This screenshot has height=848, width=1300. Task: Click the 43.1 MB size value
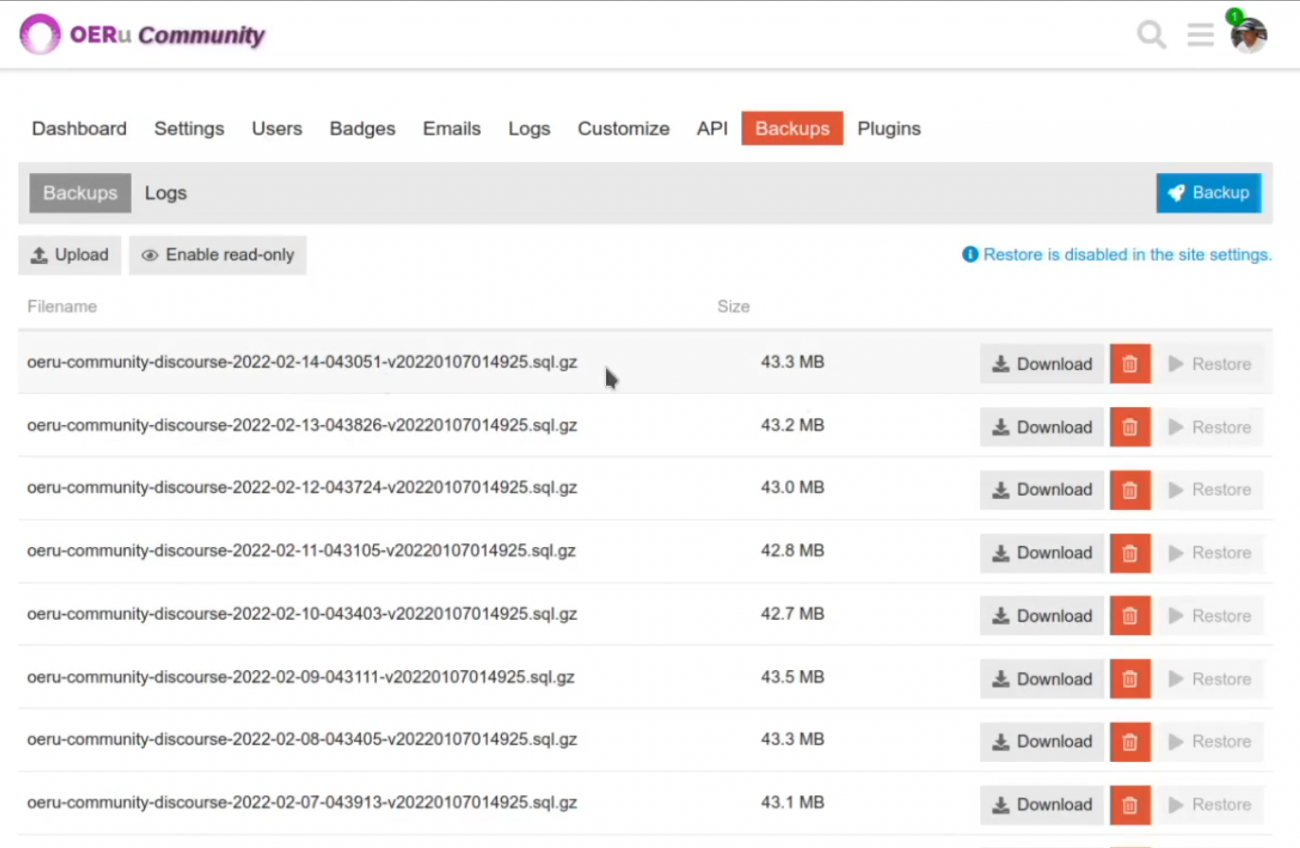(792, 803)
